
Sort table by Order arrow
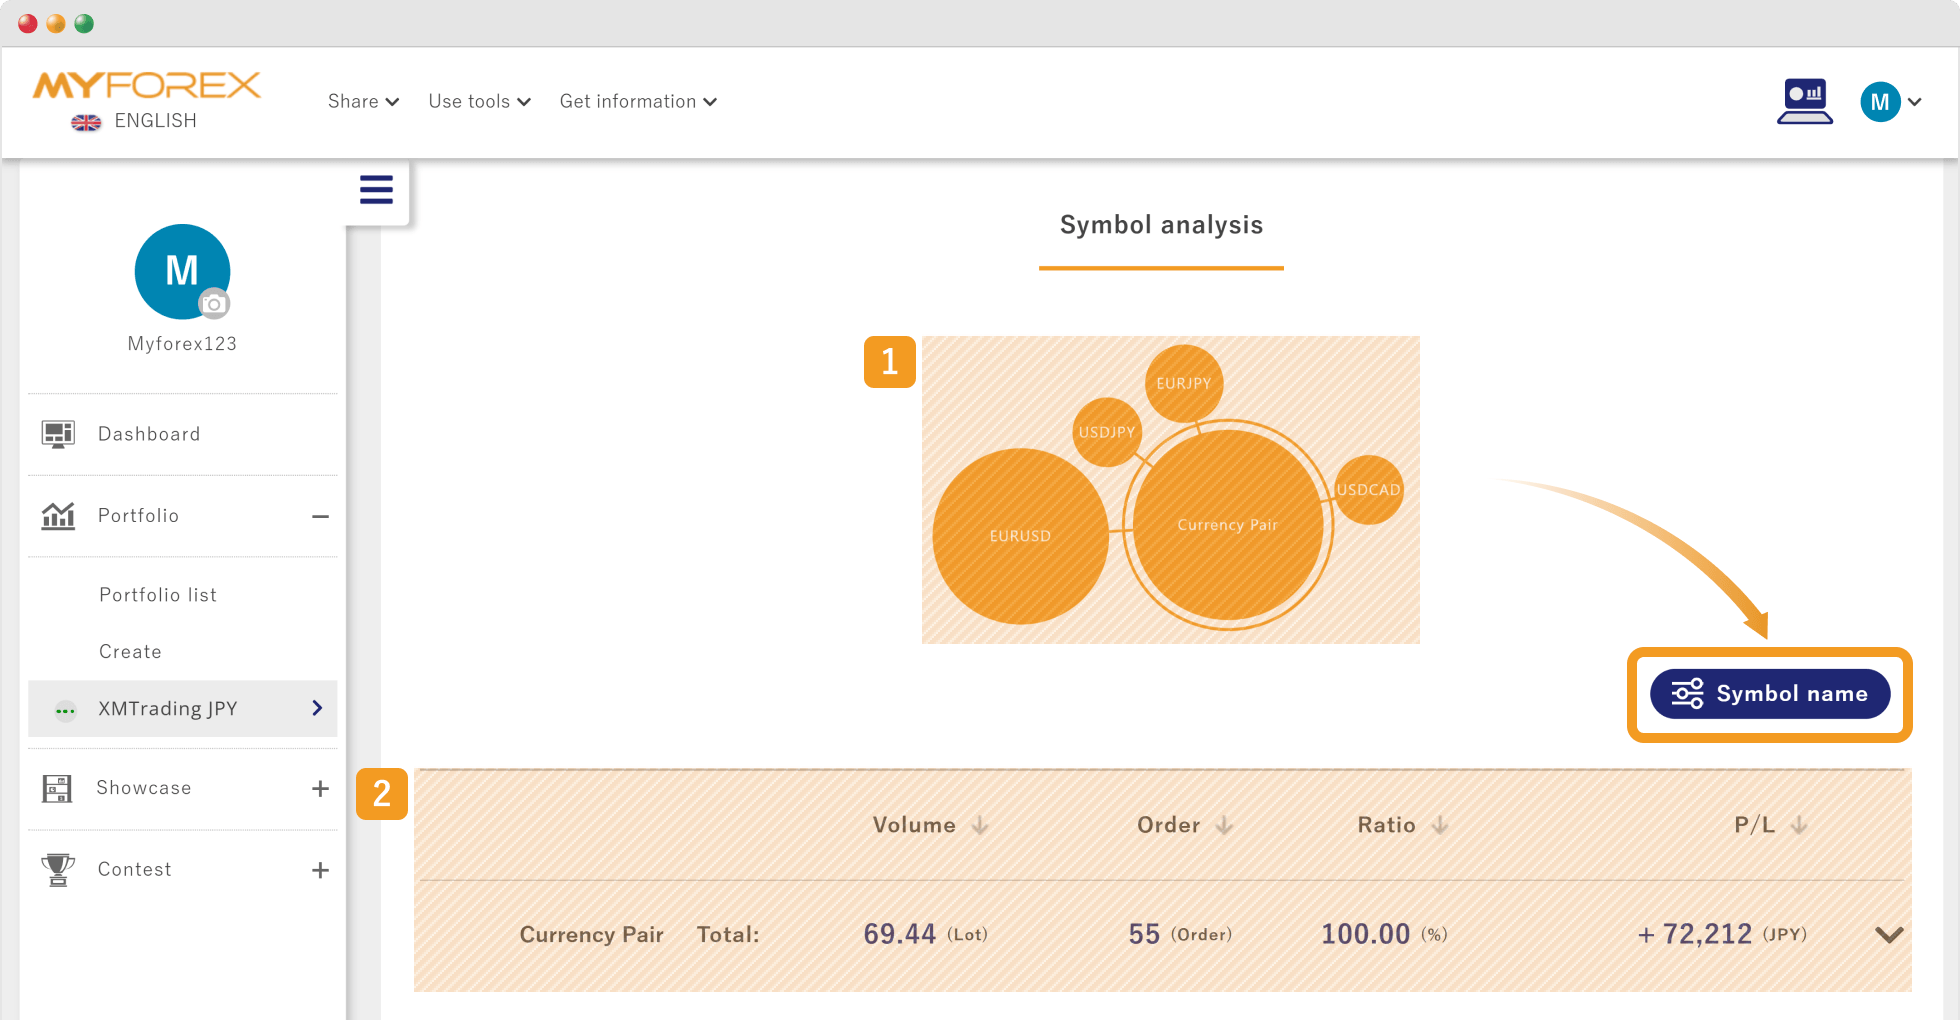1224,825
